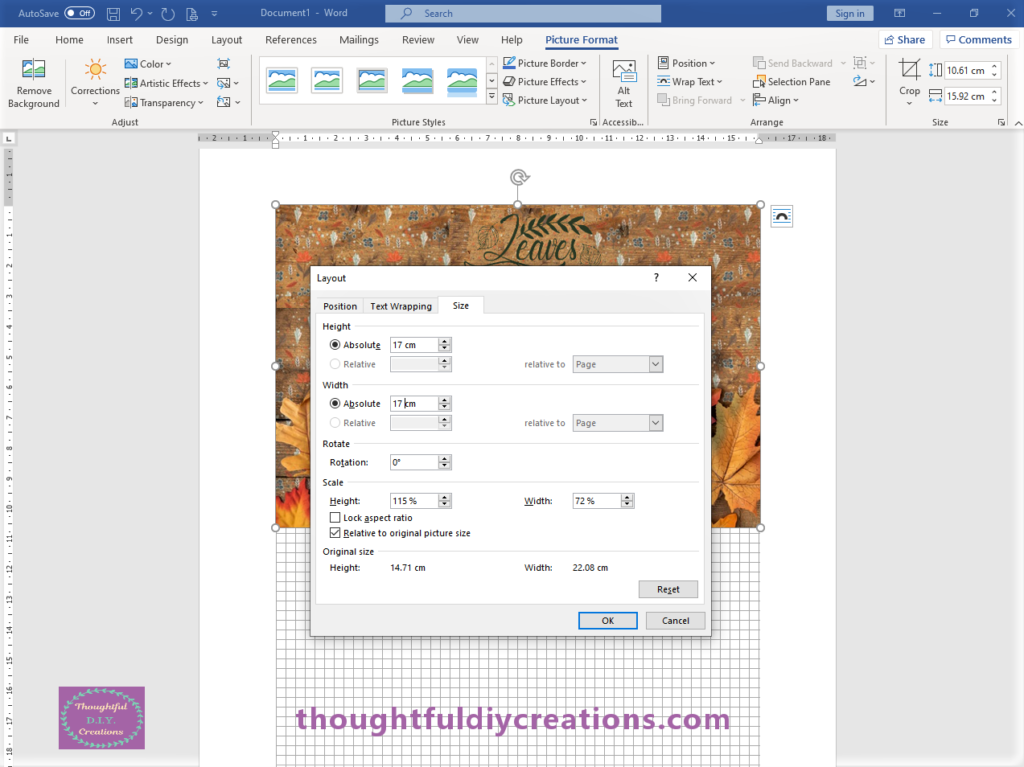Click OK to confirm layout size
Viewport: 1024px width, 767px height.
607,620
